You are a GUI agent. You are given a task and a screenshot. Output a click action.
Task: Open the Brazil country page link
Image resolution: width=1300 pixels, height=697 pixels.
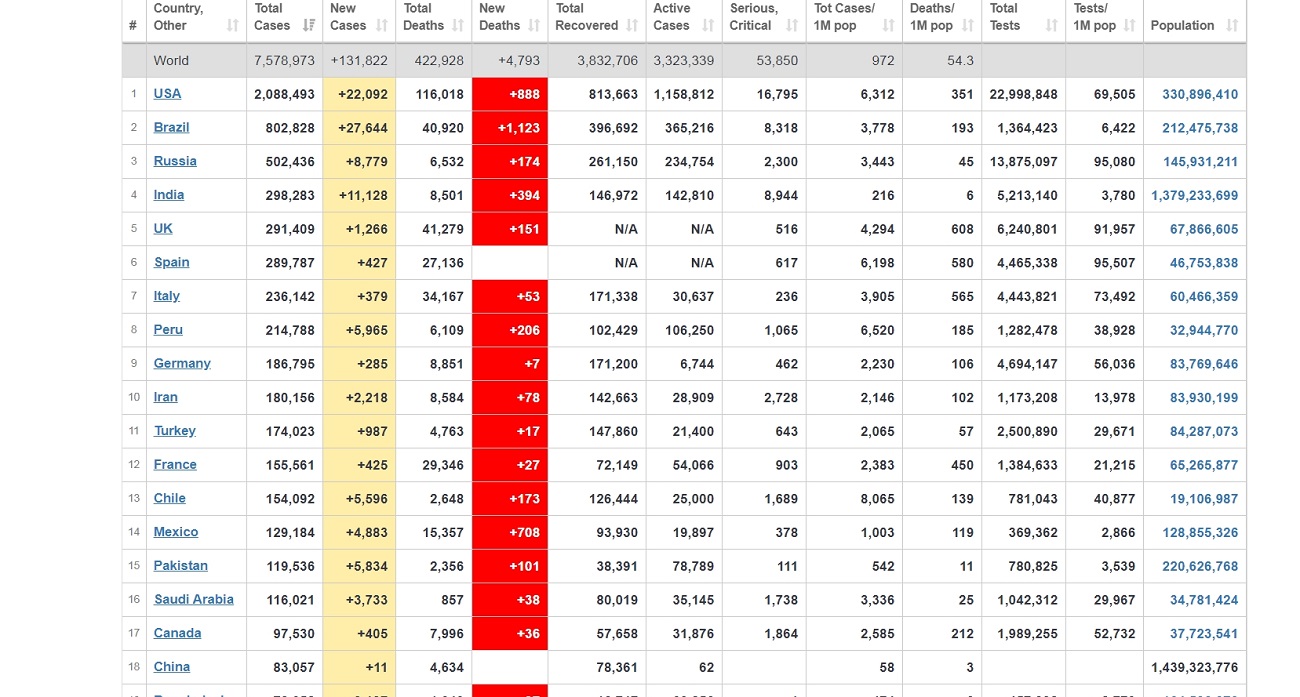[x=171, y=128]
